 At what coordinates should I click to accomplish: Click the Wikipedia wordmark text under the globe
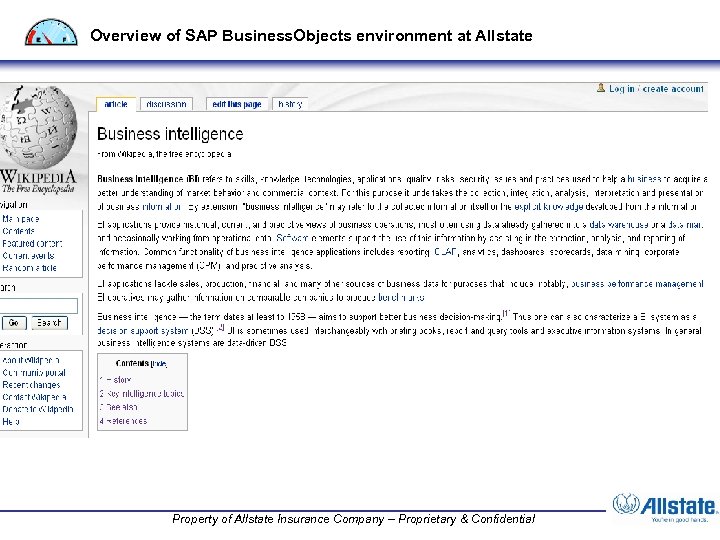[39, 177]
